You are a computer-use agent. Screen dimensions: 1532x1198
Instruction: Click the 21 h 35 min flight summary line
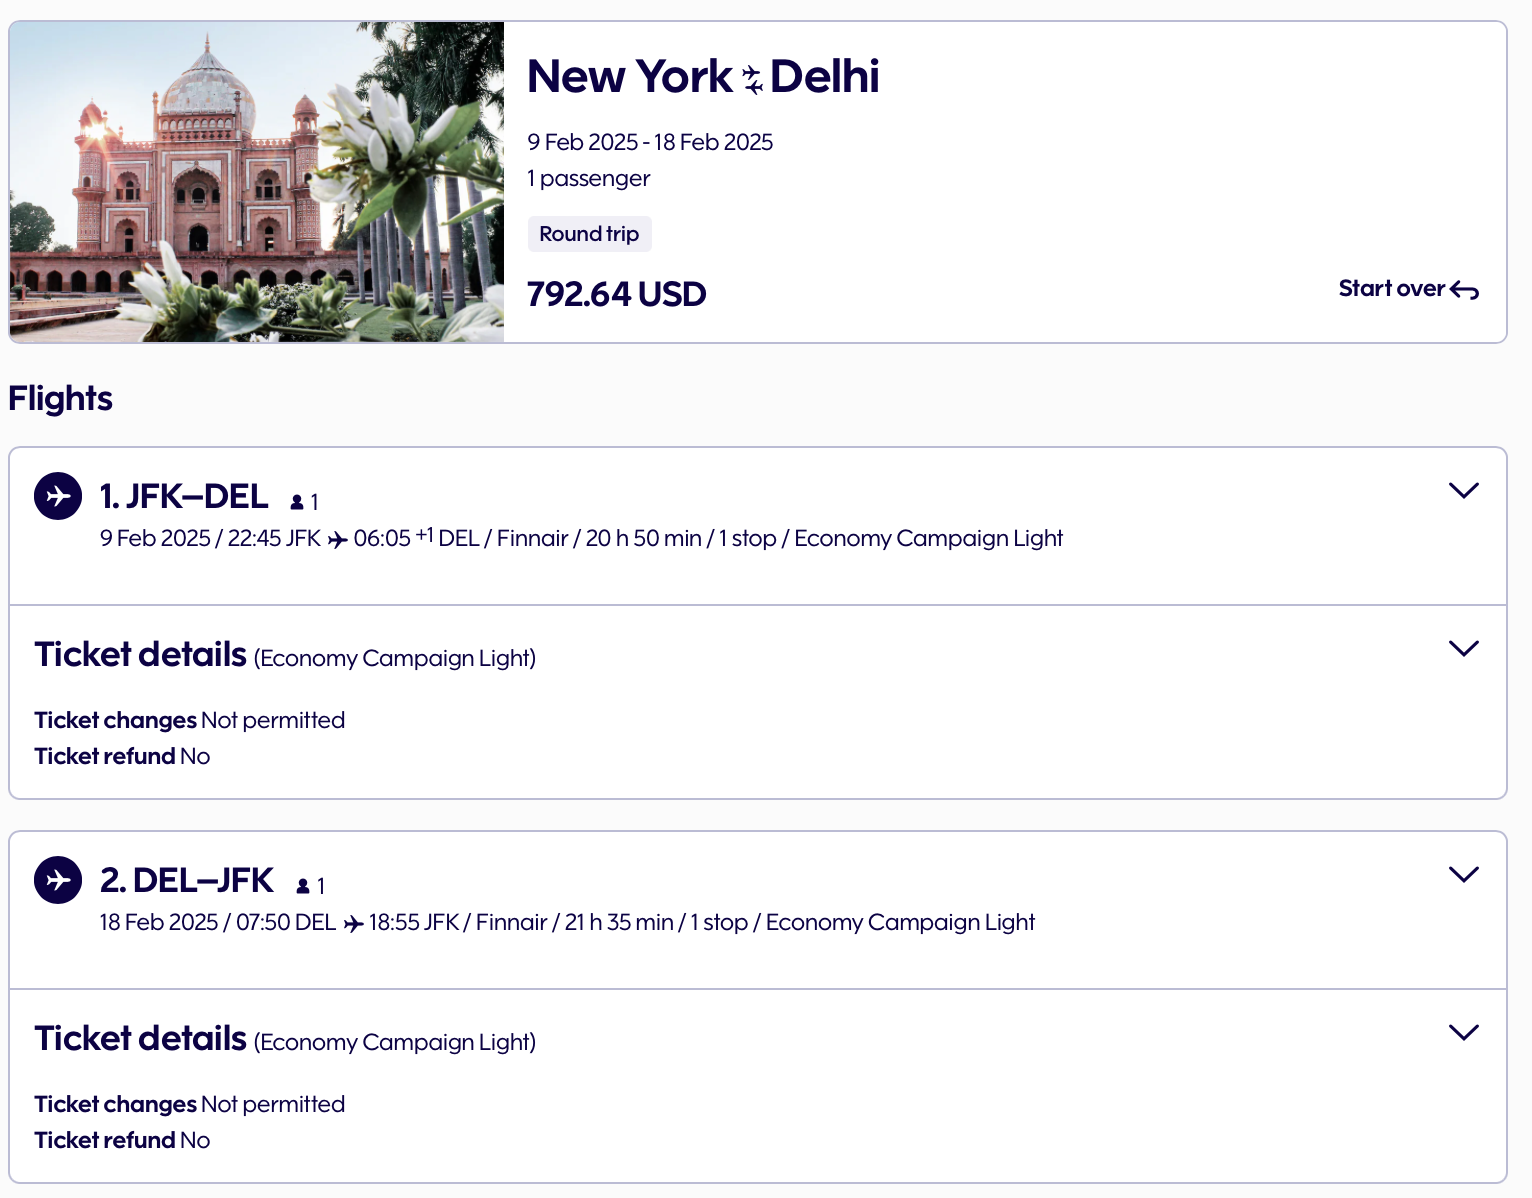coord(567,923)
